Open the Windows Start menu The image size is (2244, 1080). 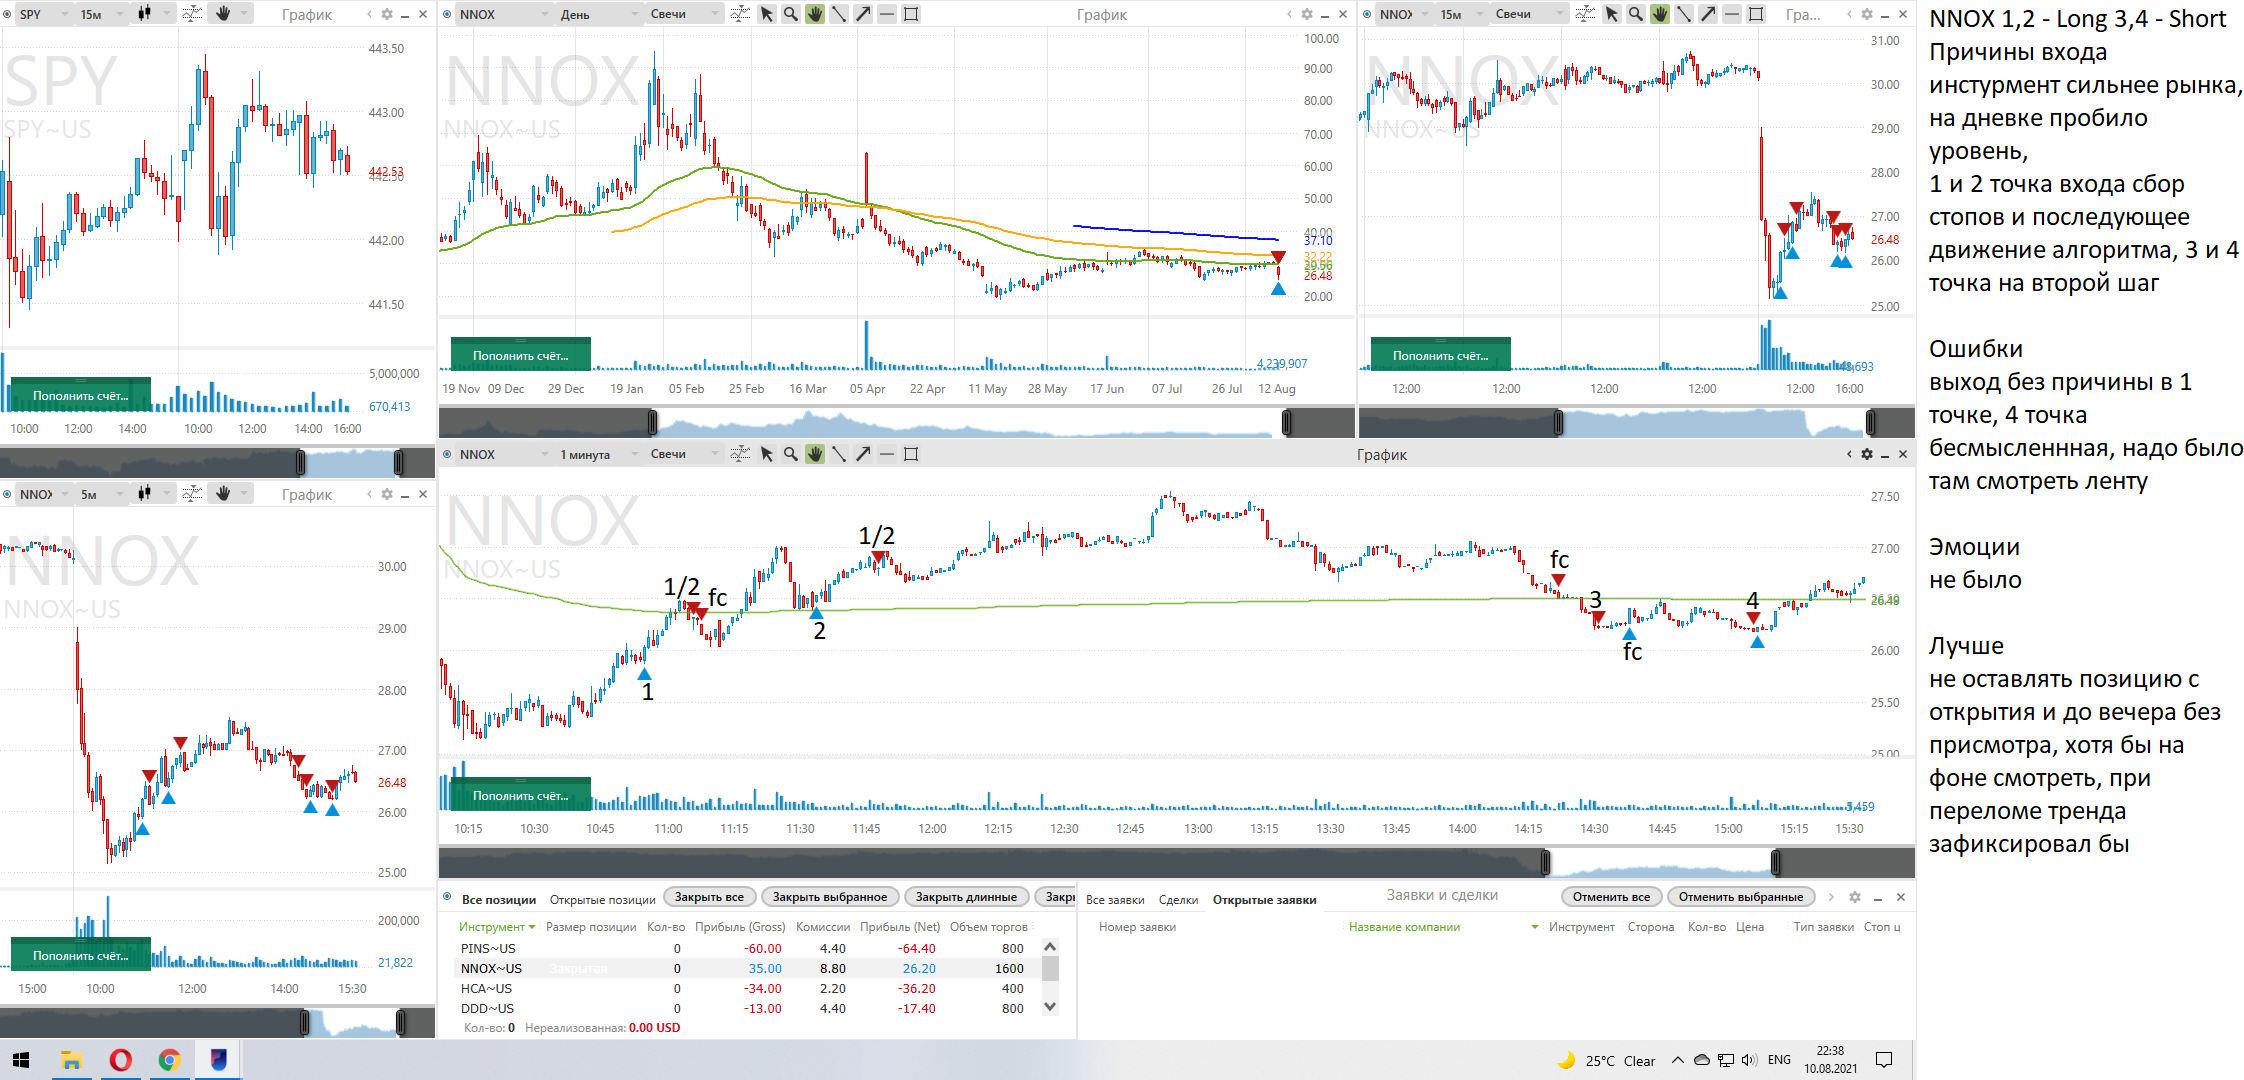click(x=21, y=1060)
